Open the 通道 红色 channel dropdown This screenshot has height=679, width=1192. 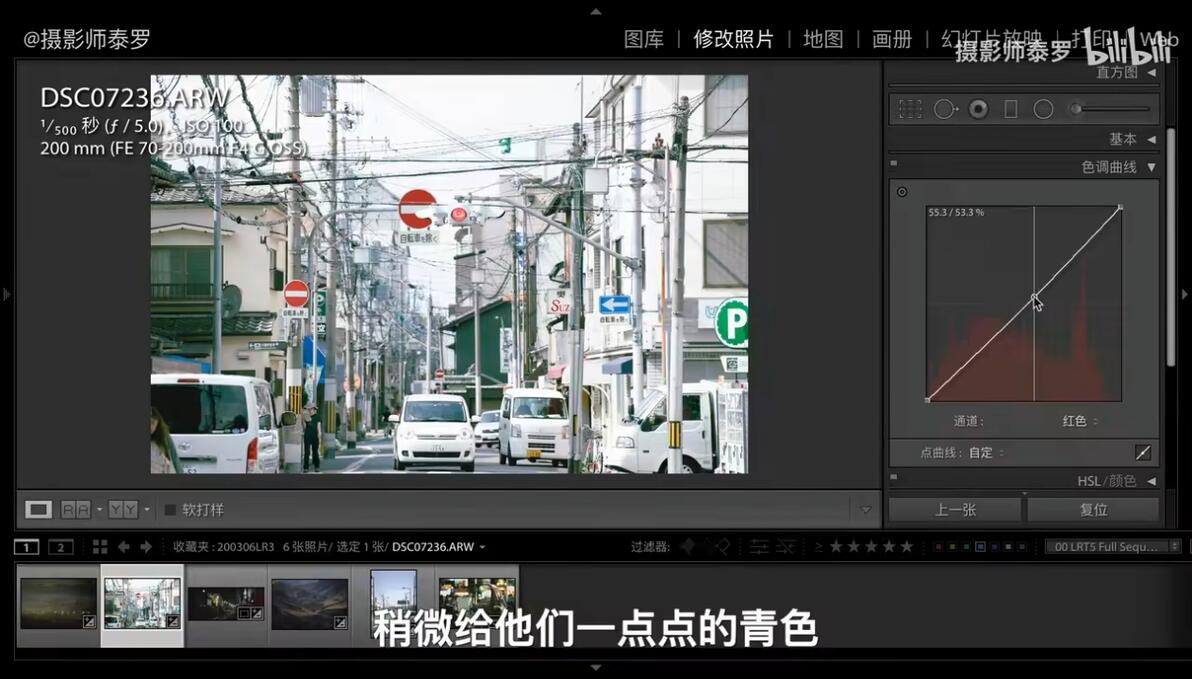point(1079,420)
